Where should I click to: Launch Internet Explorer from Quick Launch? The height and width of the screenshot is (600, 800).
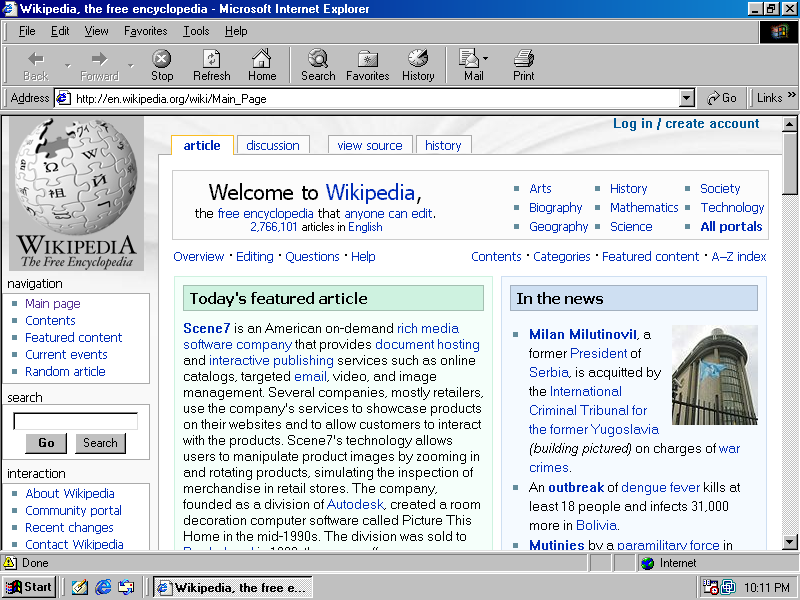click(103, 587)
